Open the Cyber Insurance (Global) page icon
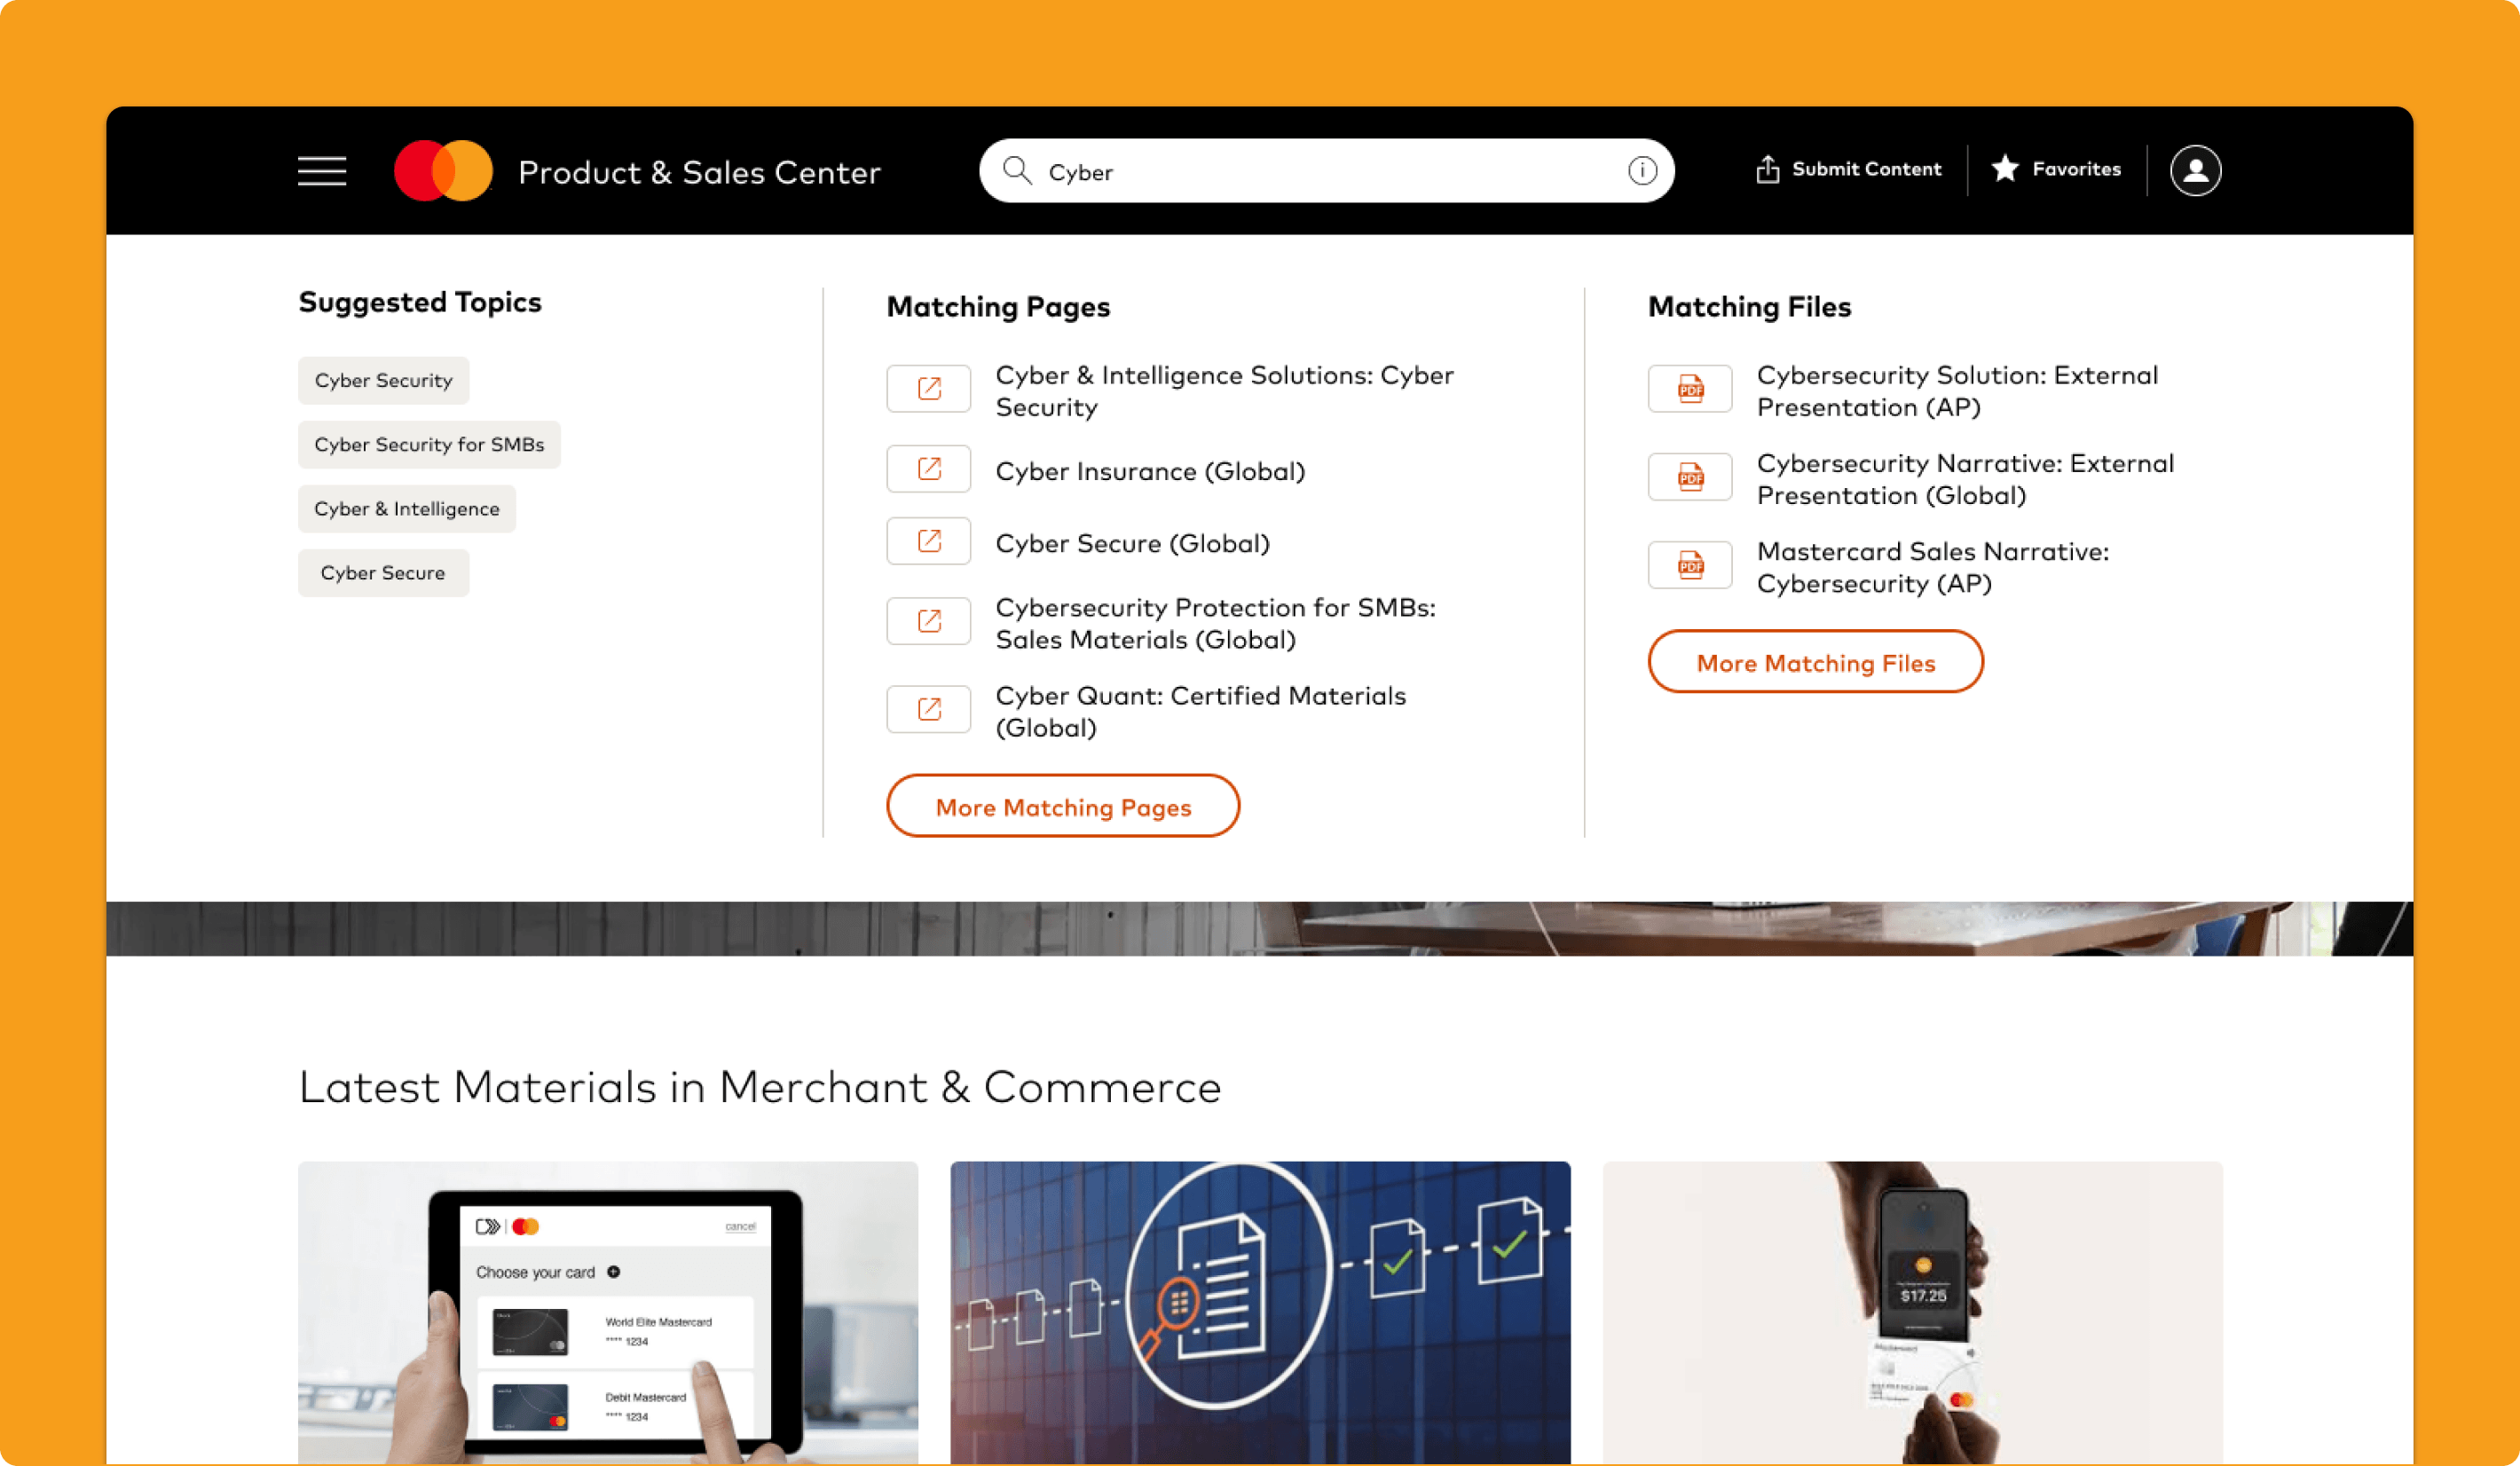This screenshot has width=2520, height=1466. (928, 469)
